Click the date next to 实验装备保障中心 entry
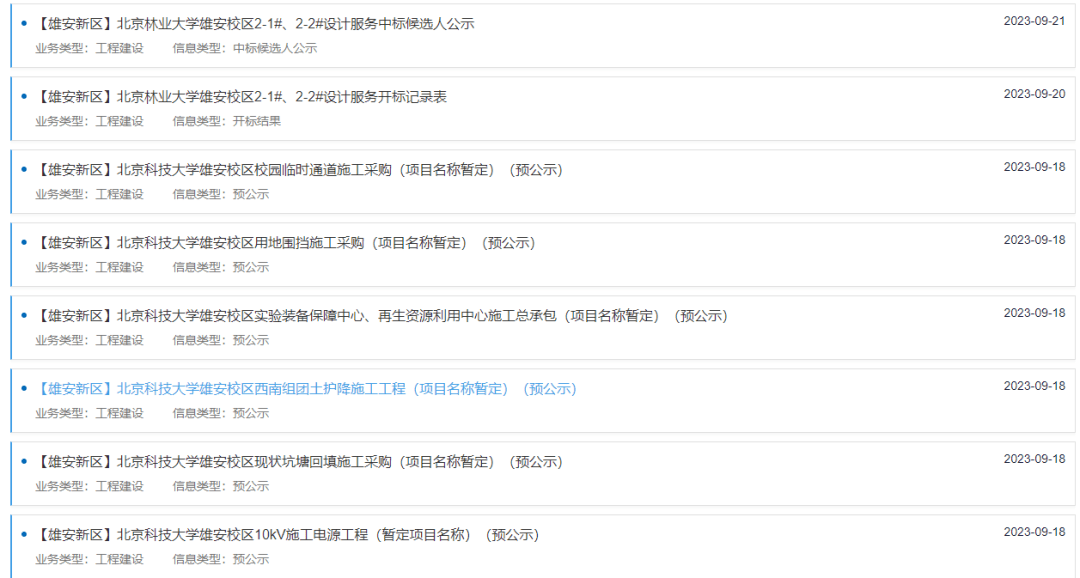 coord(1034,313)
